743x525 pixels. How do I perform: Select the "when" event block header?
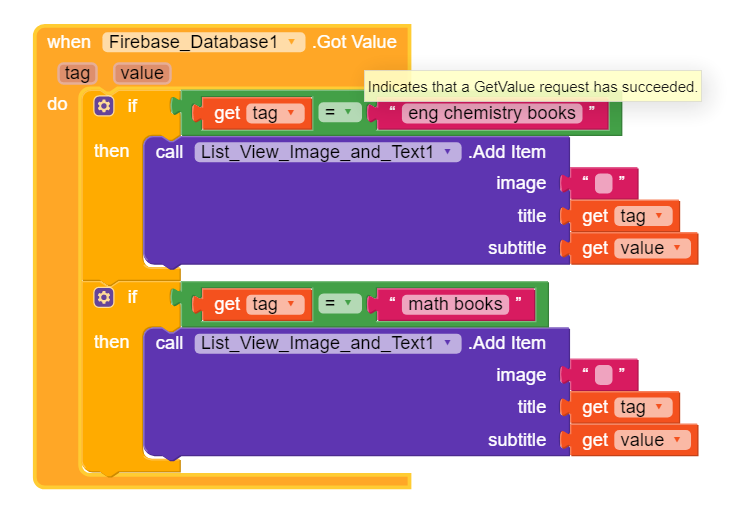point(69,42)
